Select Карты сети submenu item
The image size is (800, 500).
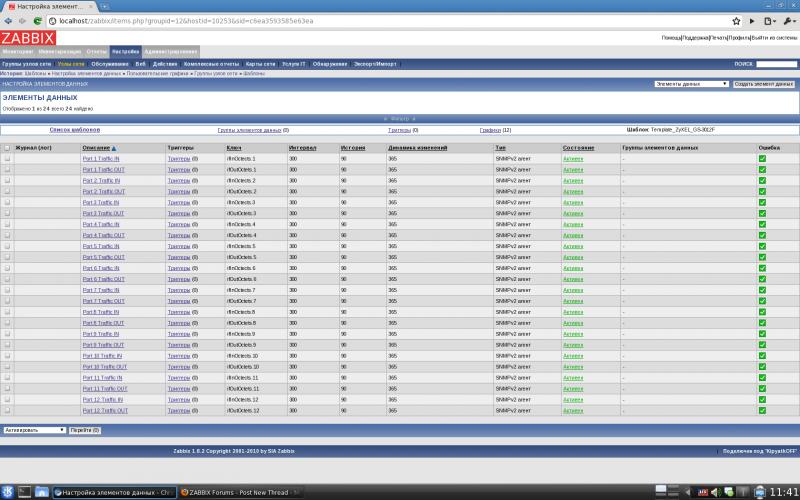coord(260,64)
